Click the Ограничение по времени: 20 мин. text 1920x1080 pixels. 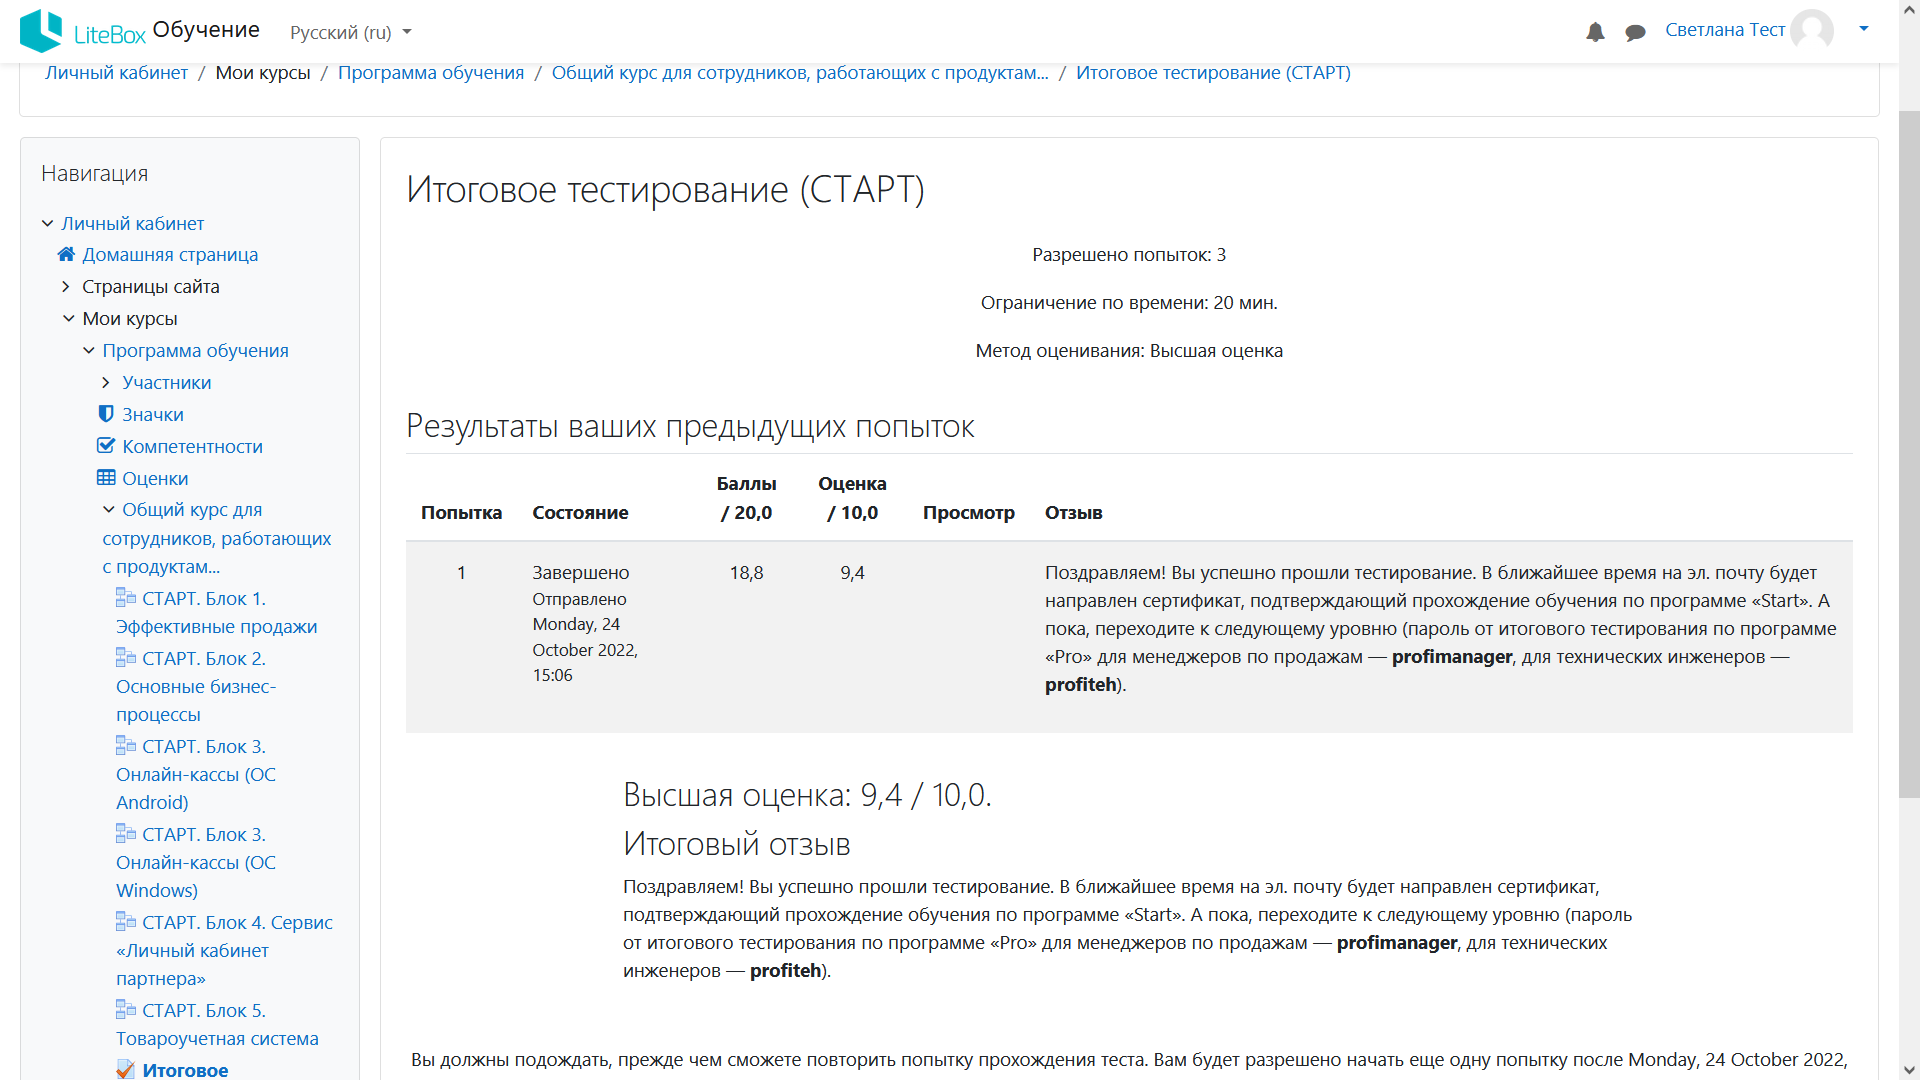point(1129,302)
